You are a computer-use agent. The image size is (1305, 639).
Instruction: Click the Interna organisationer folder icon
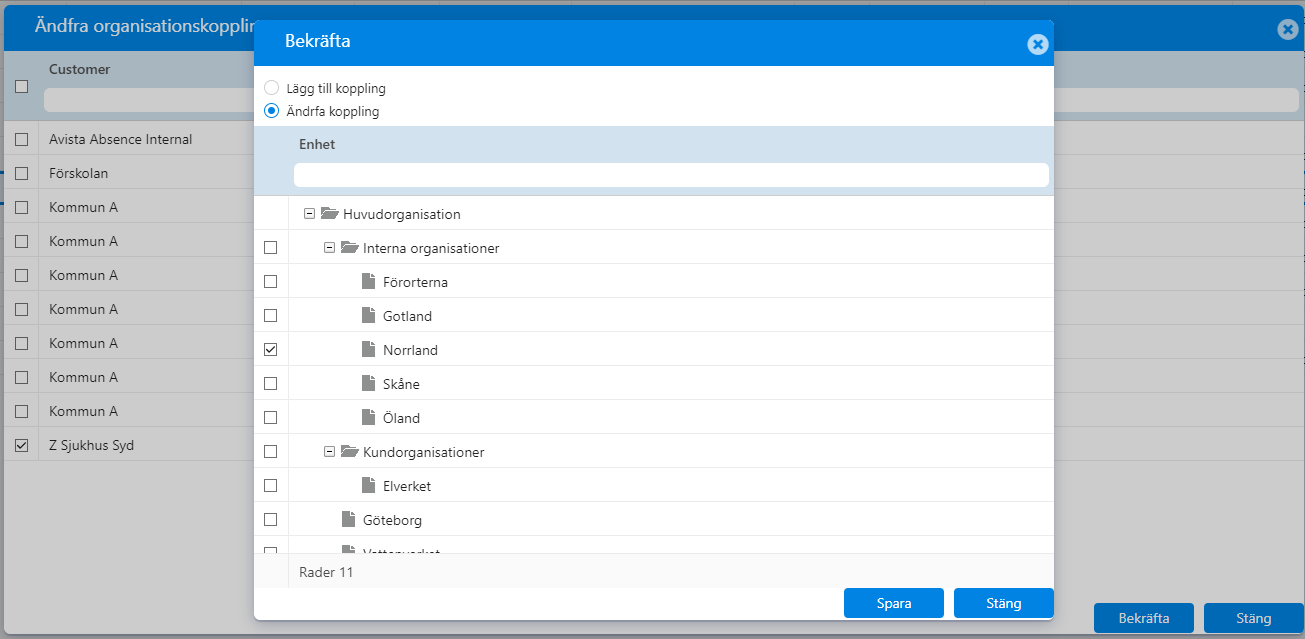349,248
